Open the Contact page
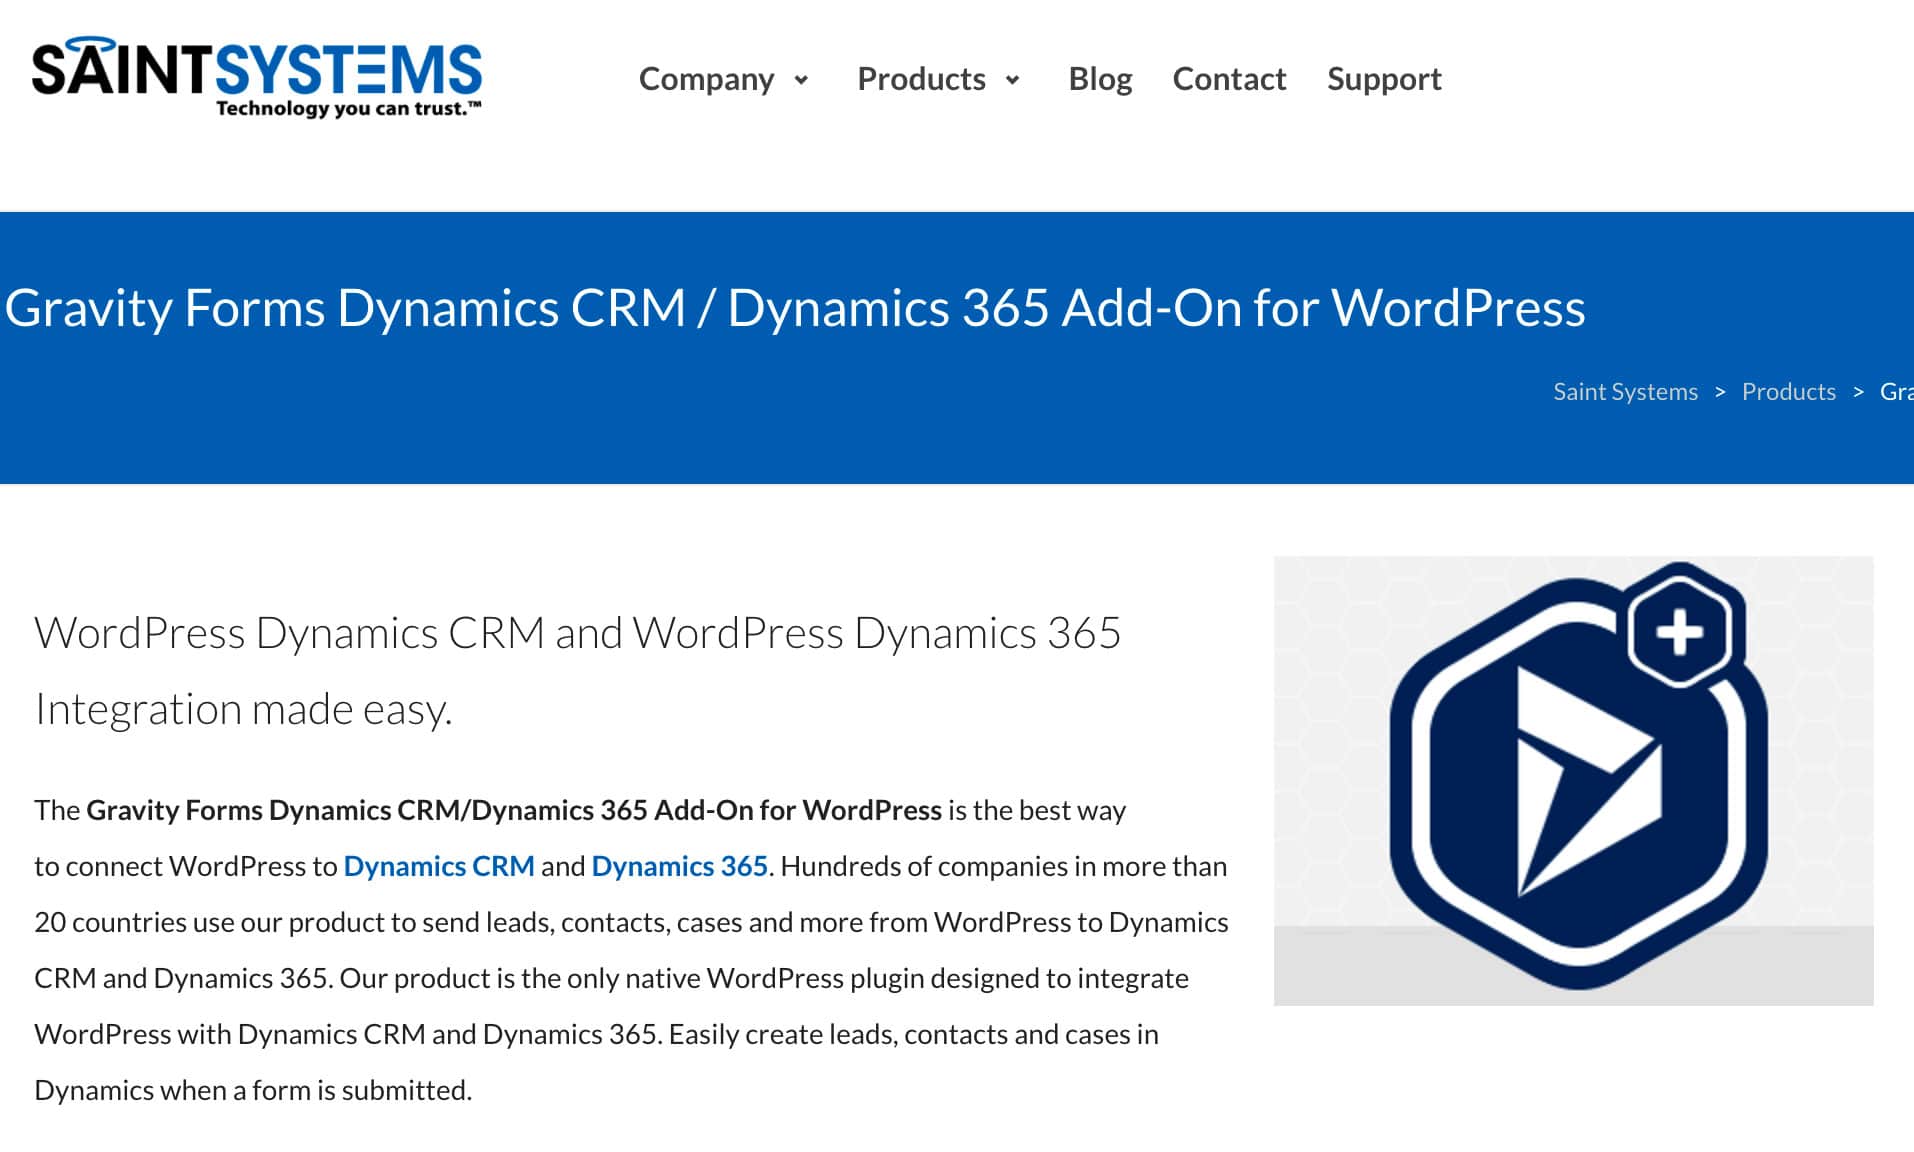Screen dimensions: 1914x1152 click(1229, 79)
